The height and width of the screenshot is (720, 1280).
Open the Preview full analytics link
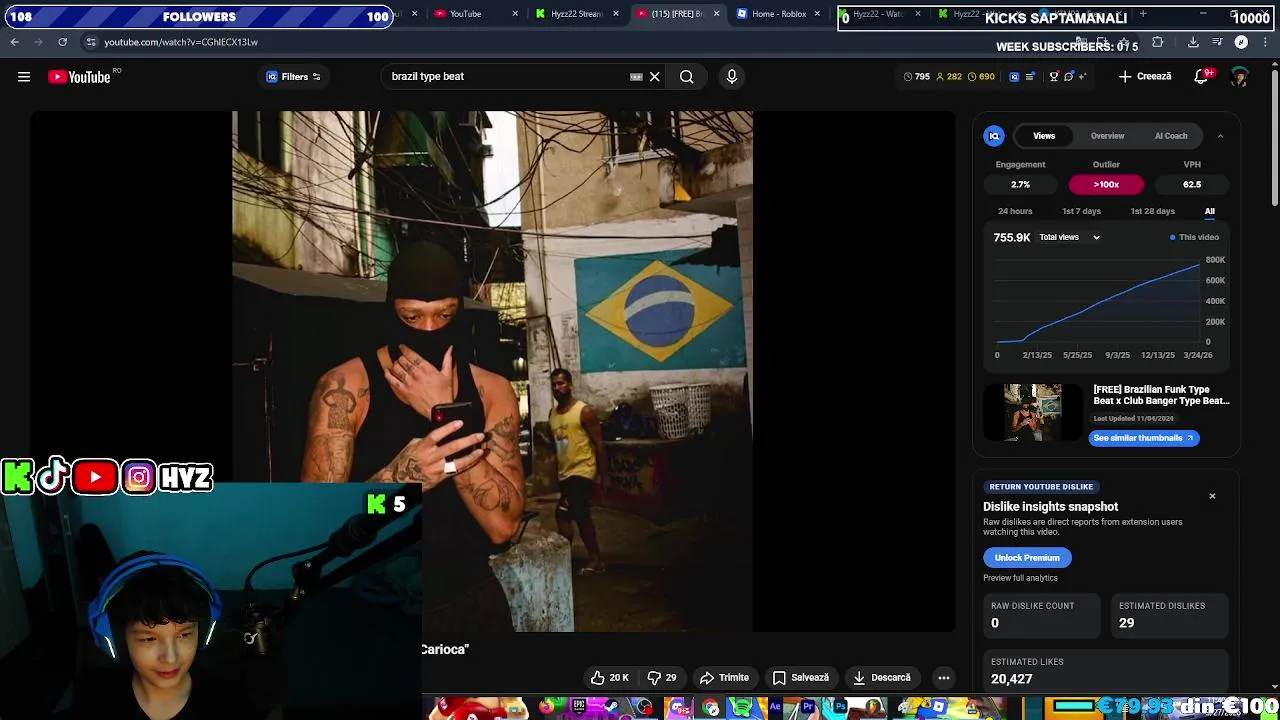pos(1020,578)
